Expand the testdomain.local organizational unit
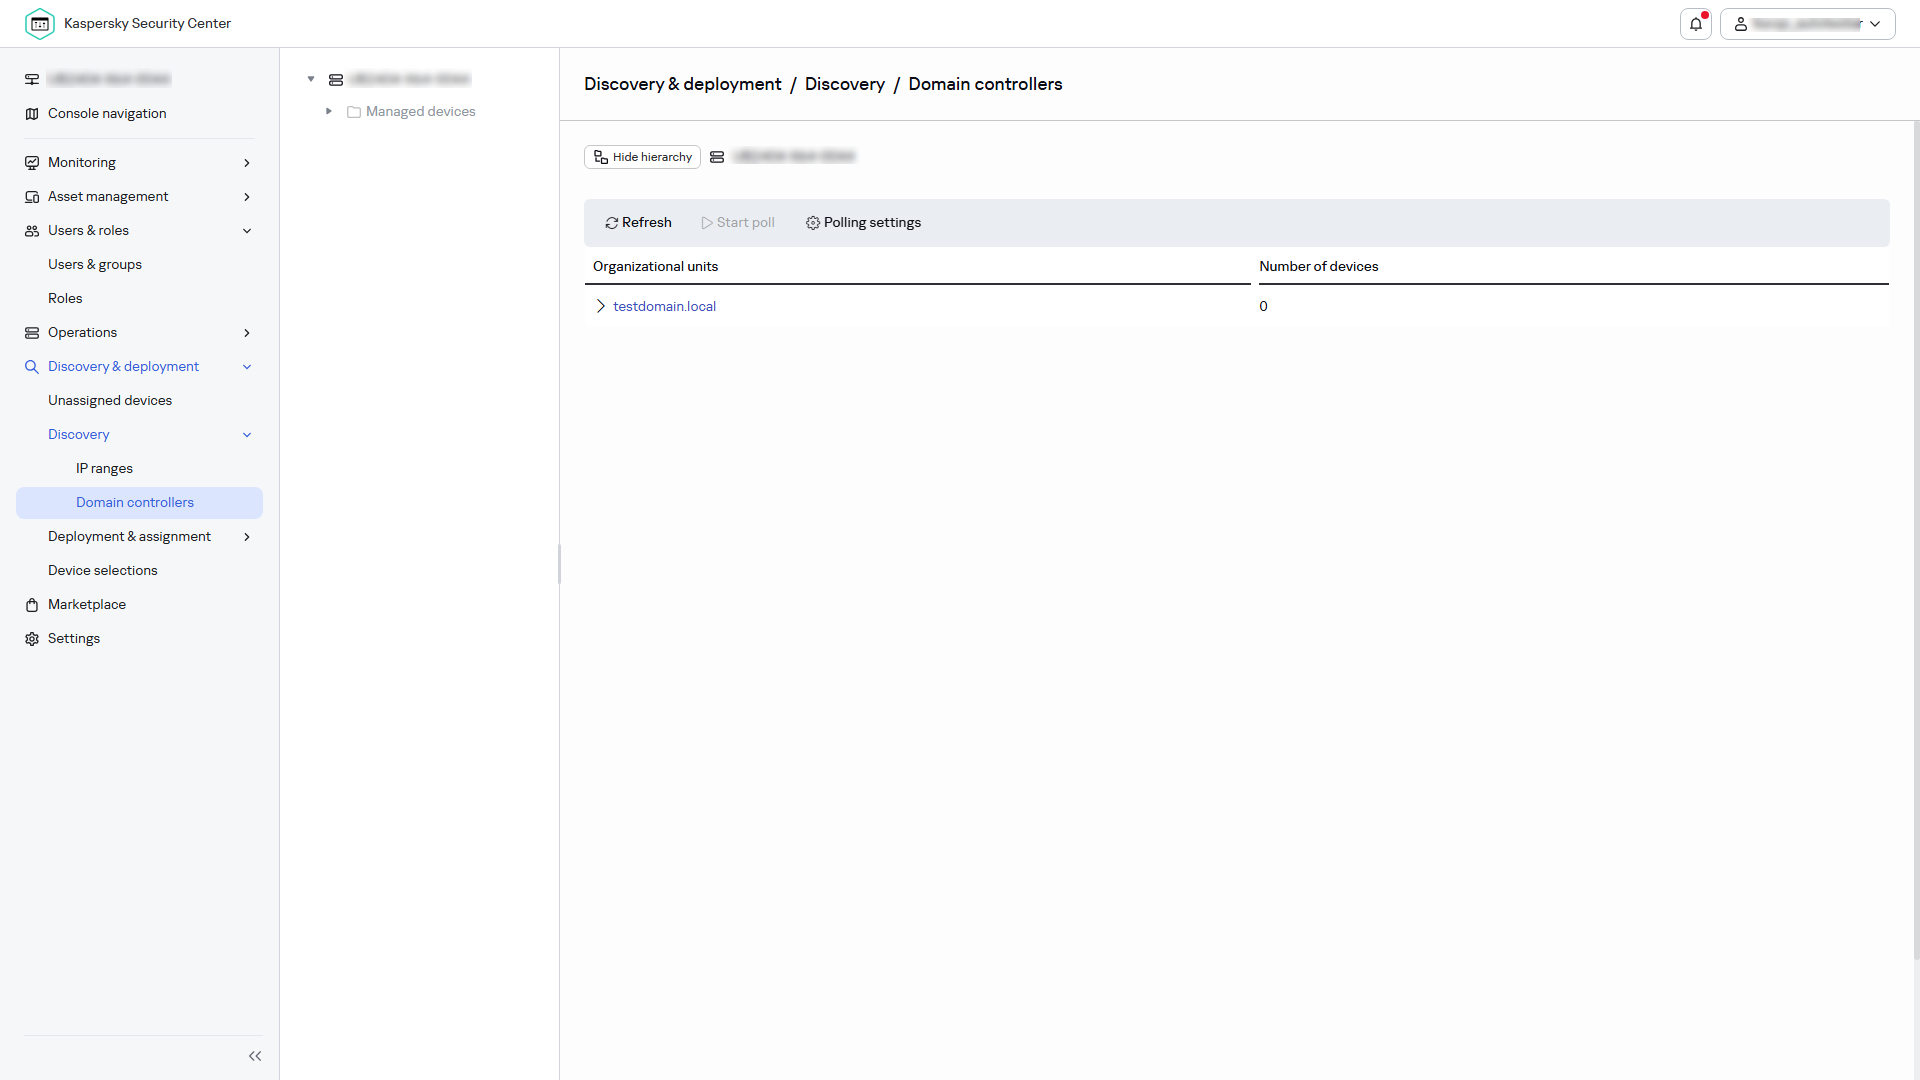This screenshot has height=1080, width=1920. pos(600,306)
